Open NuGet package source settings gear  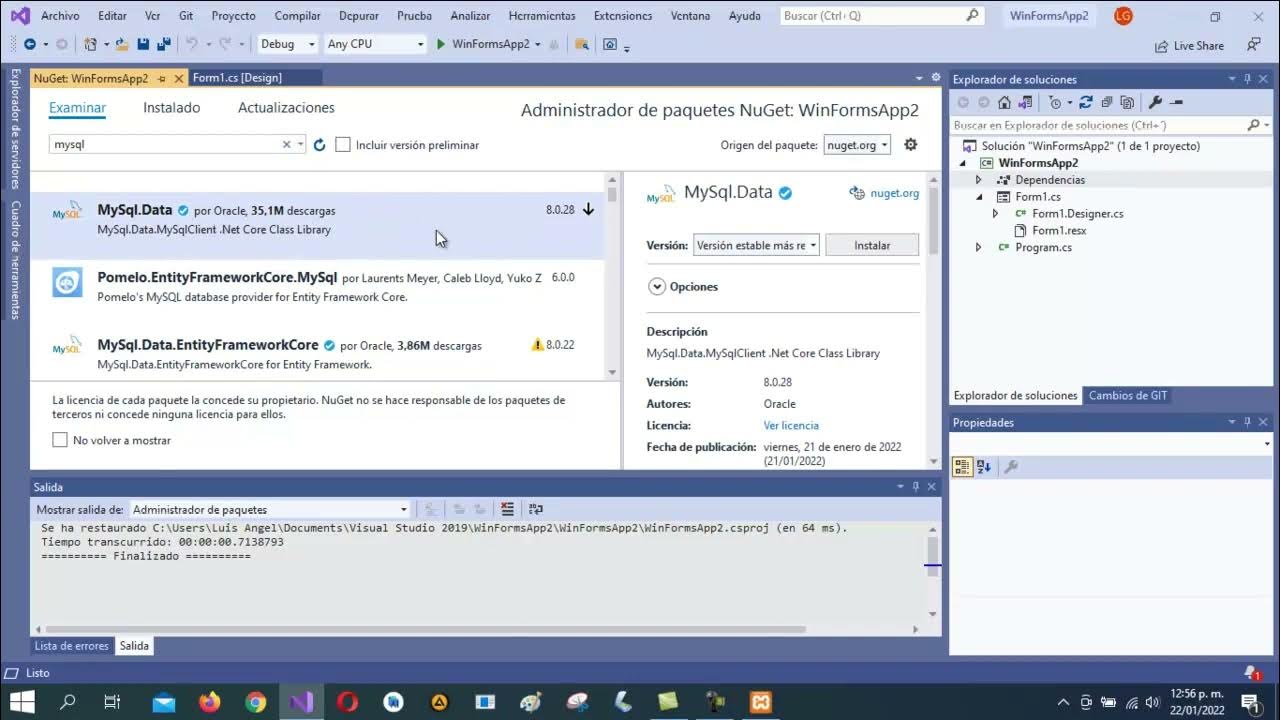pos(910,145)
